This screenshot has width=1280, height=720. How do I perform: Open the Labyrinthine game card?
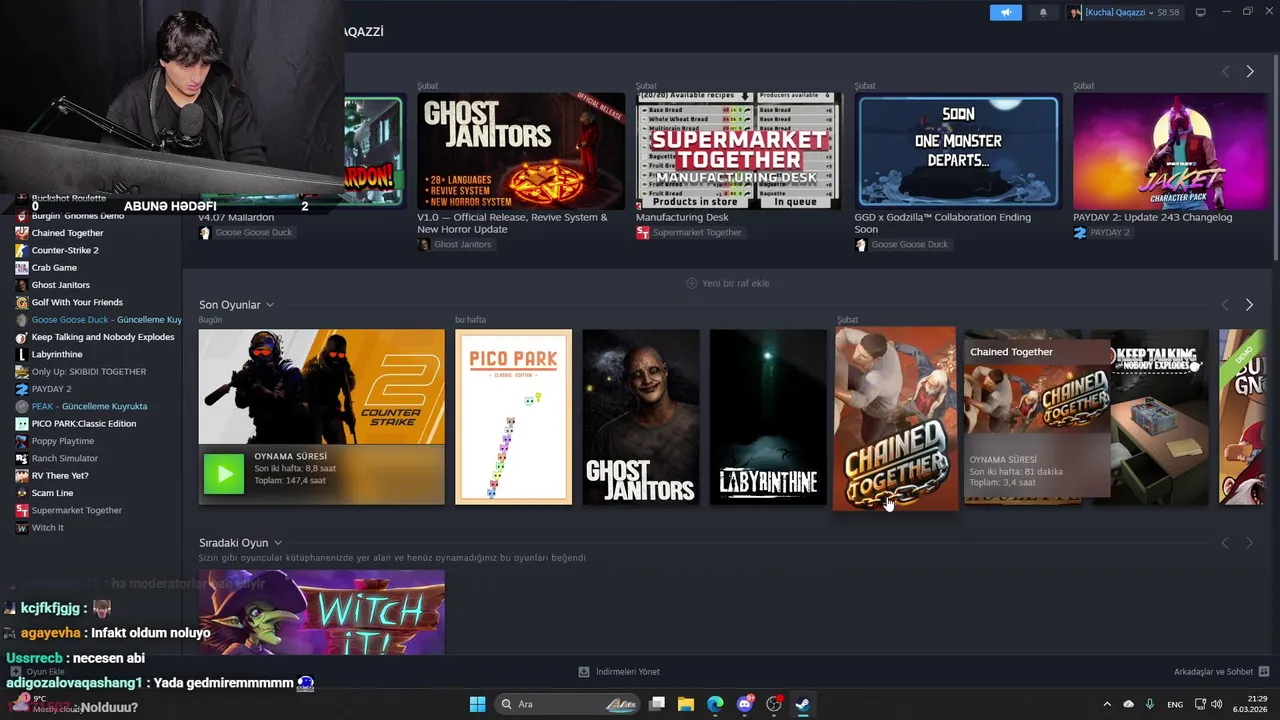[768, 417]
